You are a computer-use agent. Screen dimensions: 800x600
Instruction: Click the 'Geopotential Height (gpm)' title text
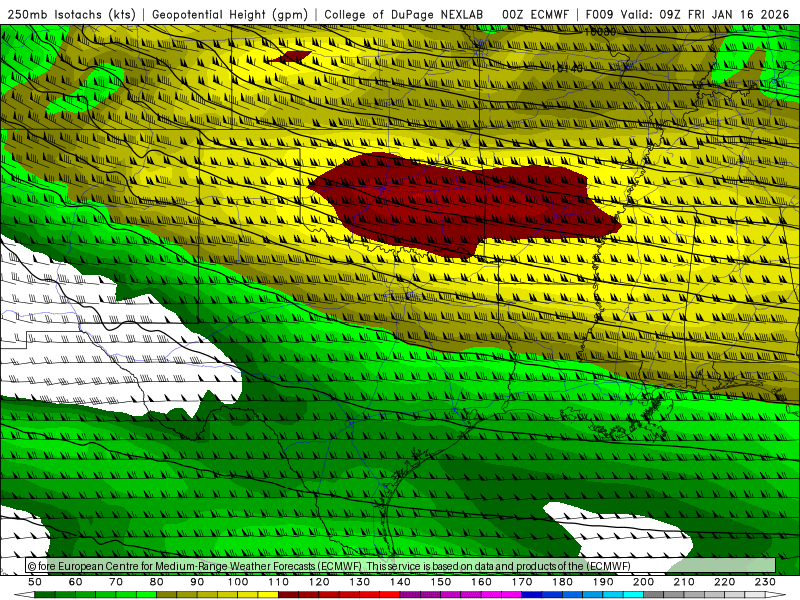(230, 14)
